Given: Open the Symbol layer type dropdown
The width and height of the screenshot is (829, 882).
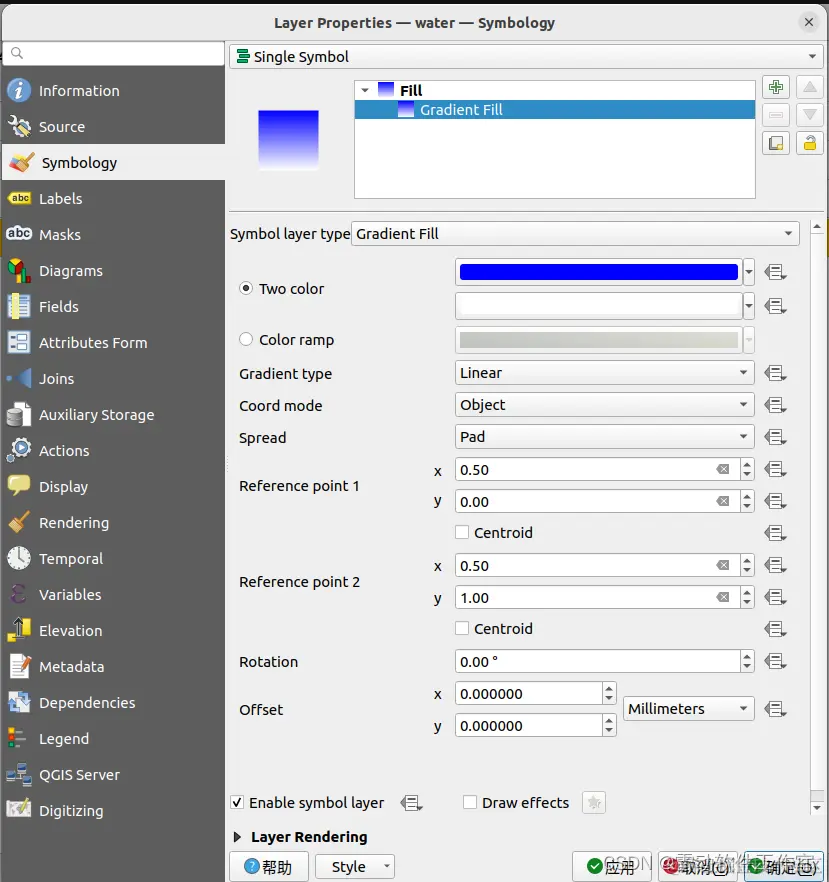Looking at the screenshot, I should click(575, 233).
